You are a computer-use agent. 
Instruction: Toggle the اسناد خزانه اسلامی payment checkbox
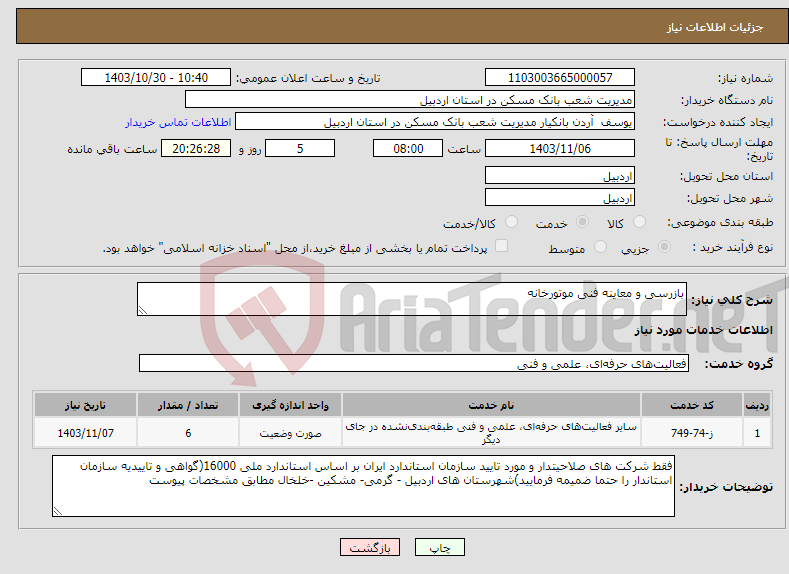[501, 245]
